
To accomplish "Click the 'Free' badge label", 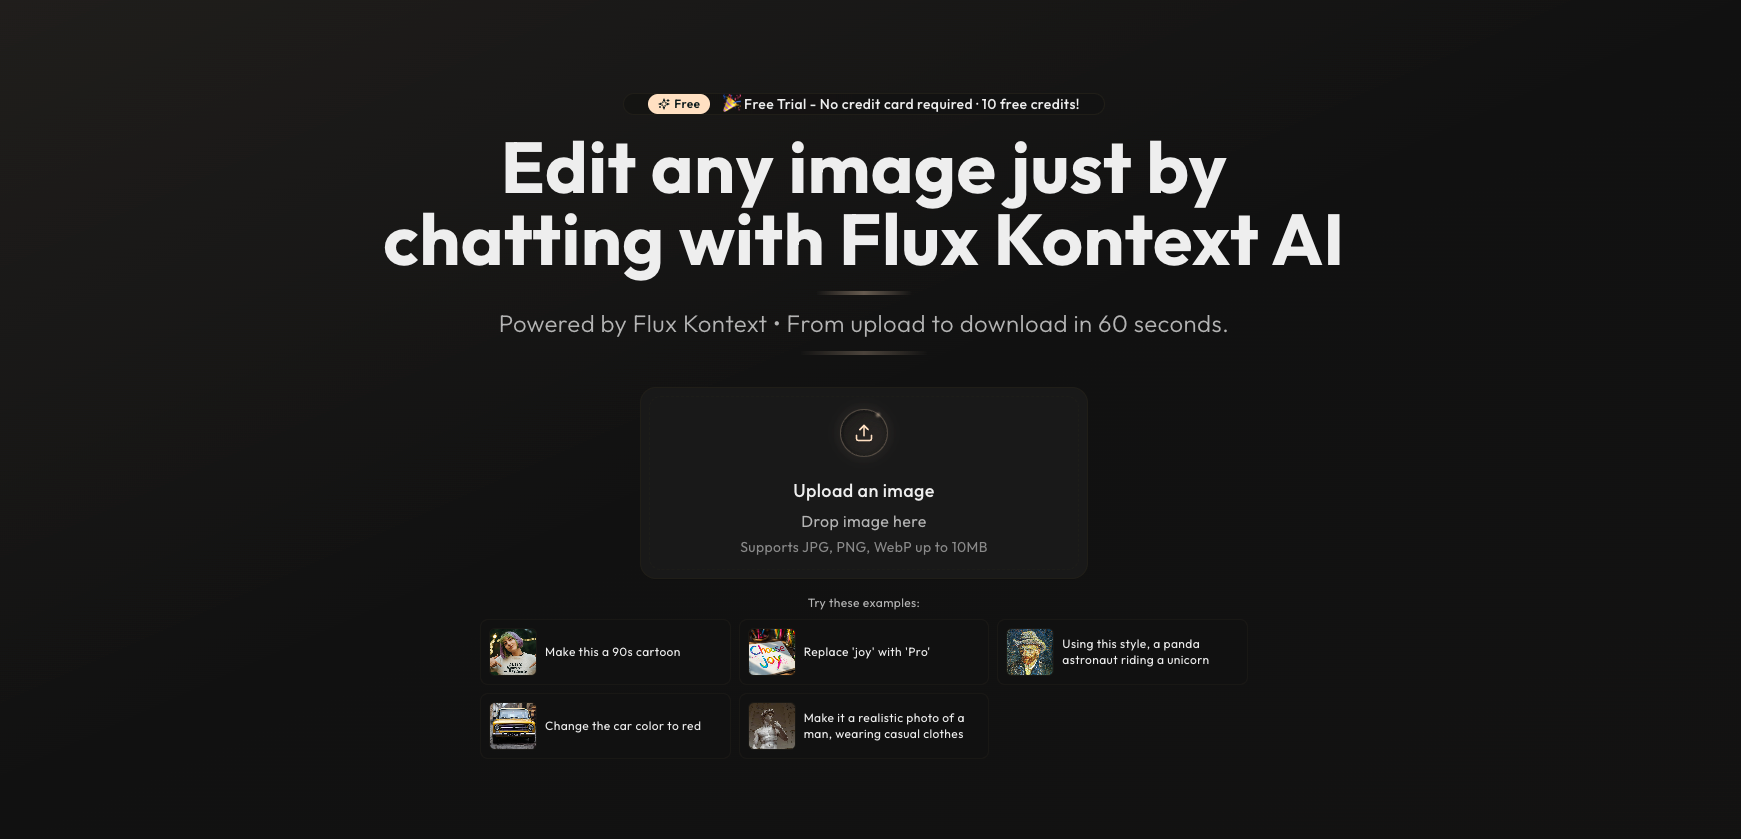I will tap(687, 104).
